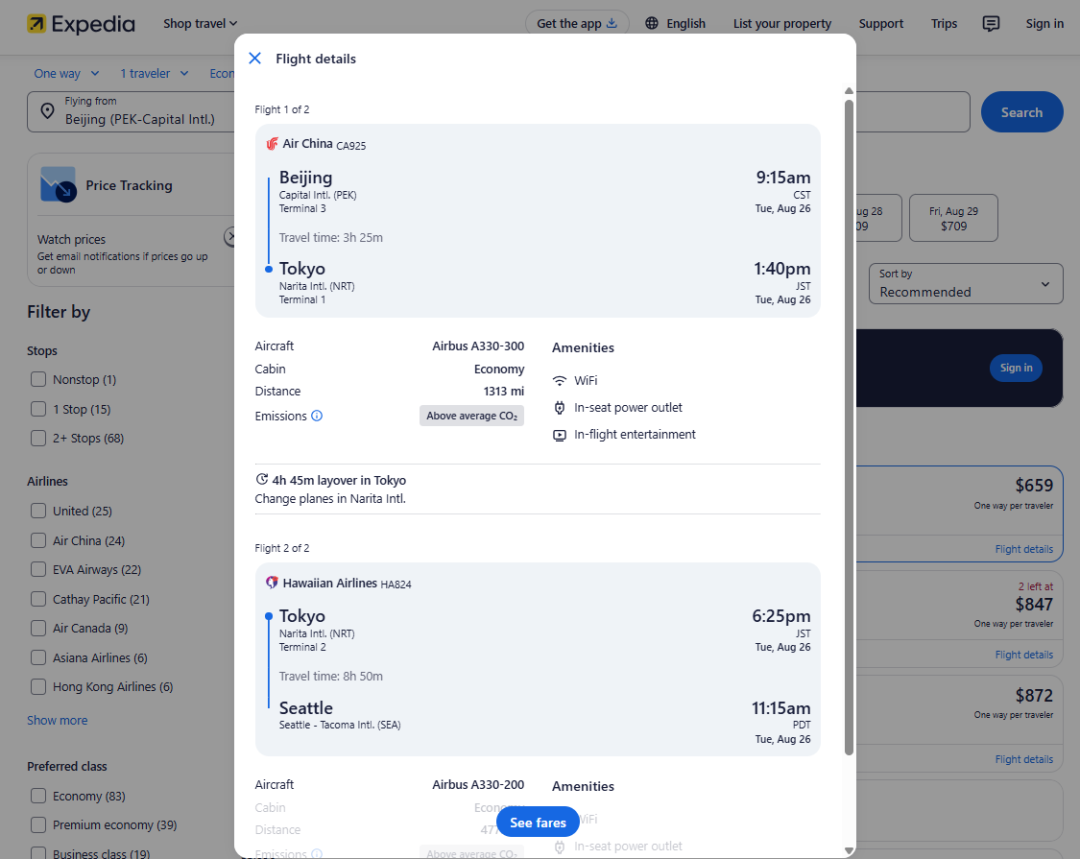This screenshot has height=859, width=1080.
Task: Check the Asiana Airlines (6) filter
Action: (x=39, y=658)
